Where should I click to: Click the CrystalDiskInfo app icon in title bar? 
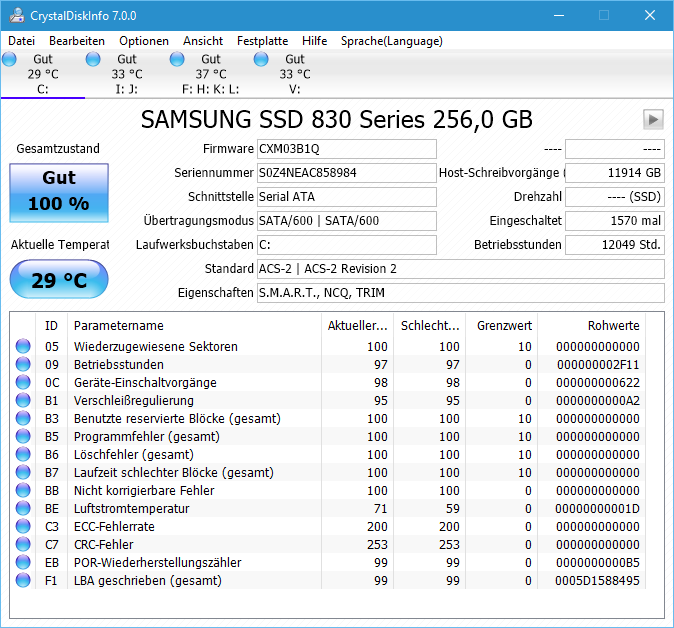17,15
